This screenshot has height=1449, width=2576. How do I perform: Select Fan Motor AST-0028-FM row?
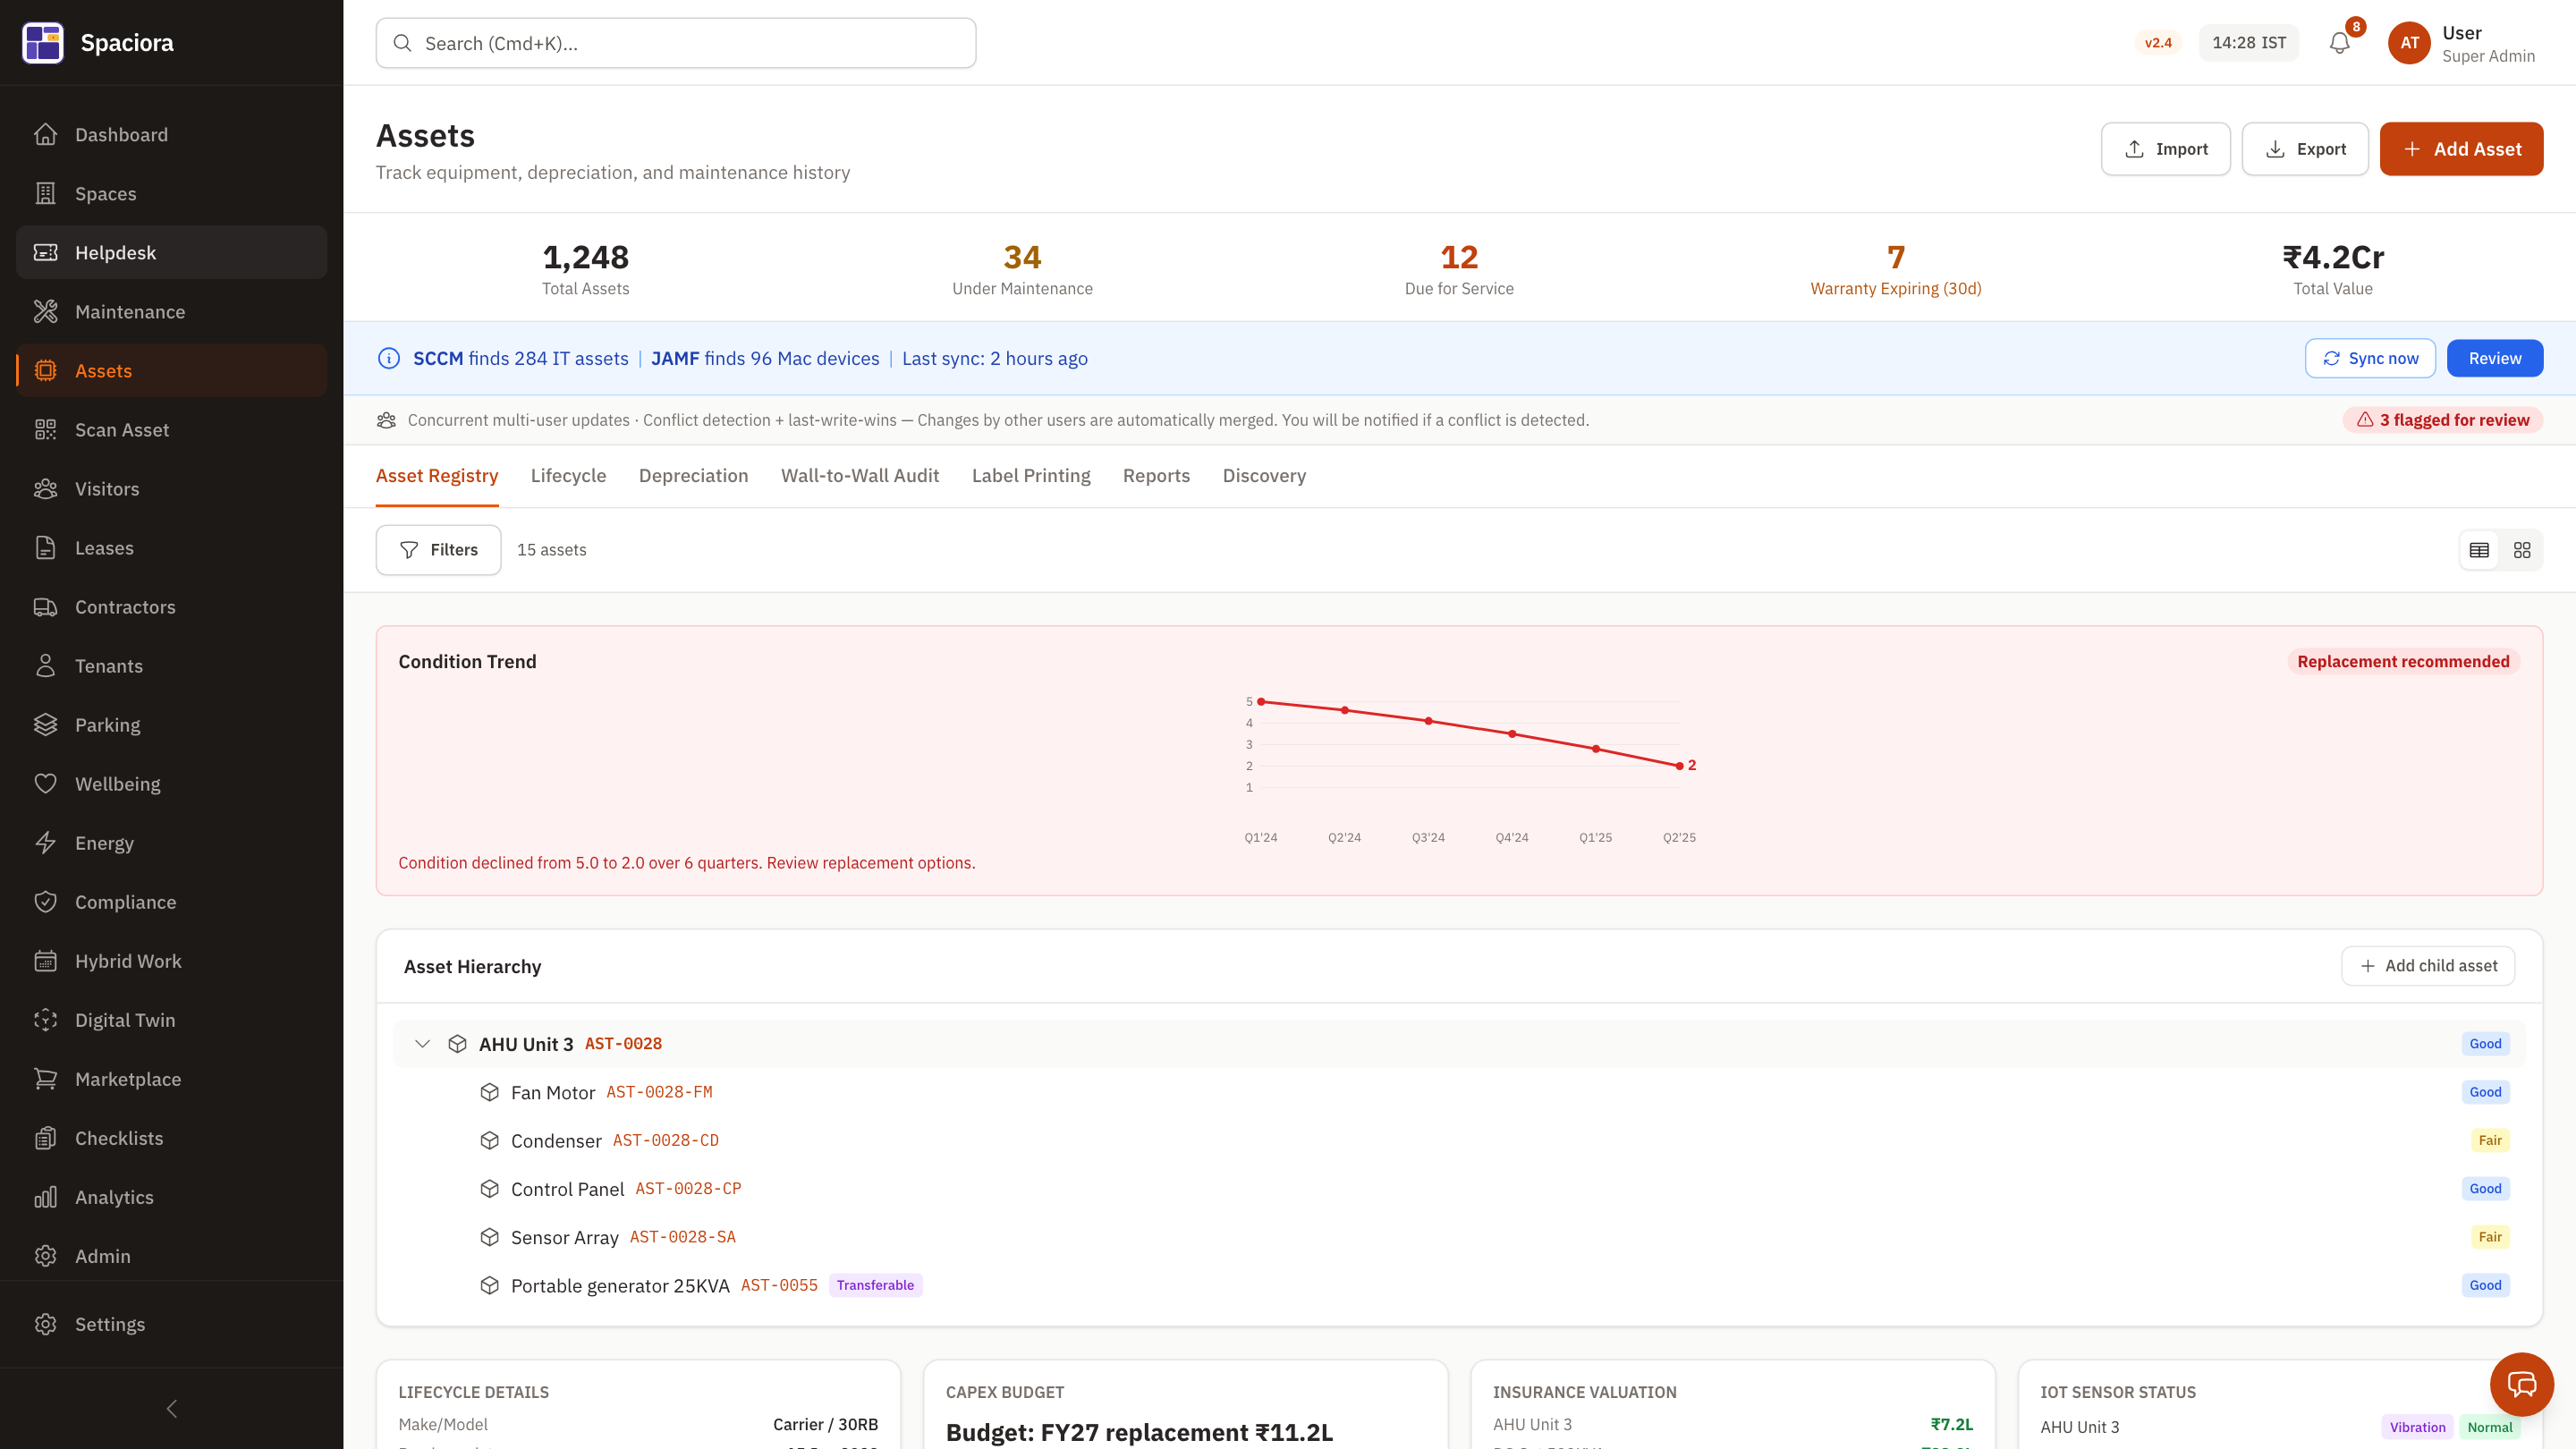tap(1459, 1092)
